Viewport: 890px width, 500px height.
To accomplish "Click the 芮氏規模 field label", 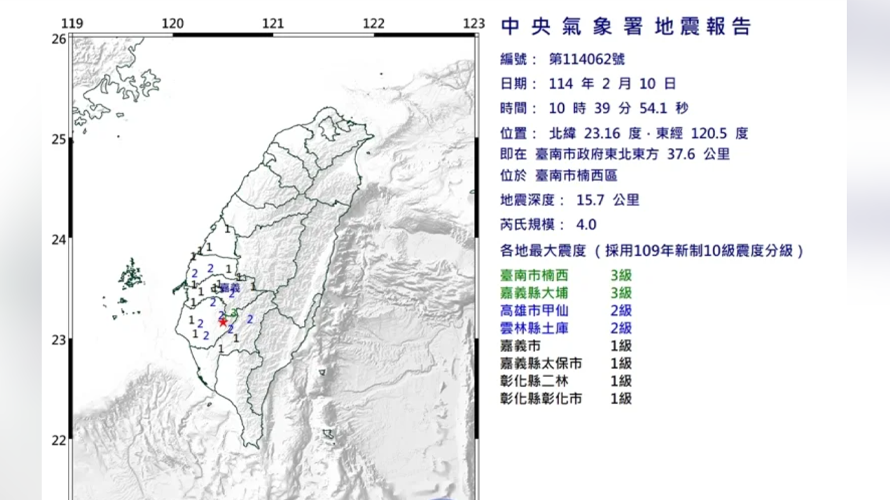I will coord(532,225).
